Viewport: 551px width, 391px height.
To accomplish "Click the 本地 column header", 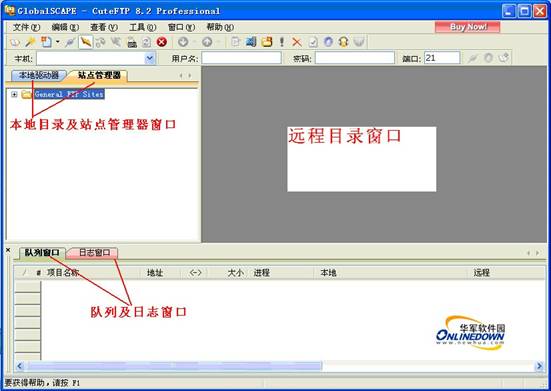I will point(329,273).
